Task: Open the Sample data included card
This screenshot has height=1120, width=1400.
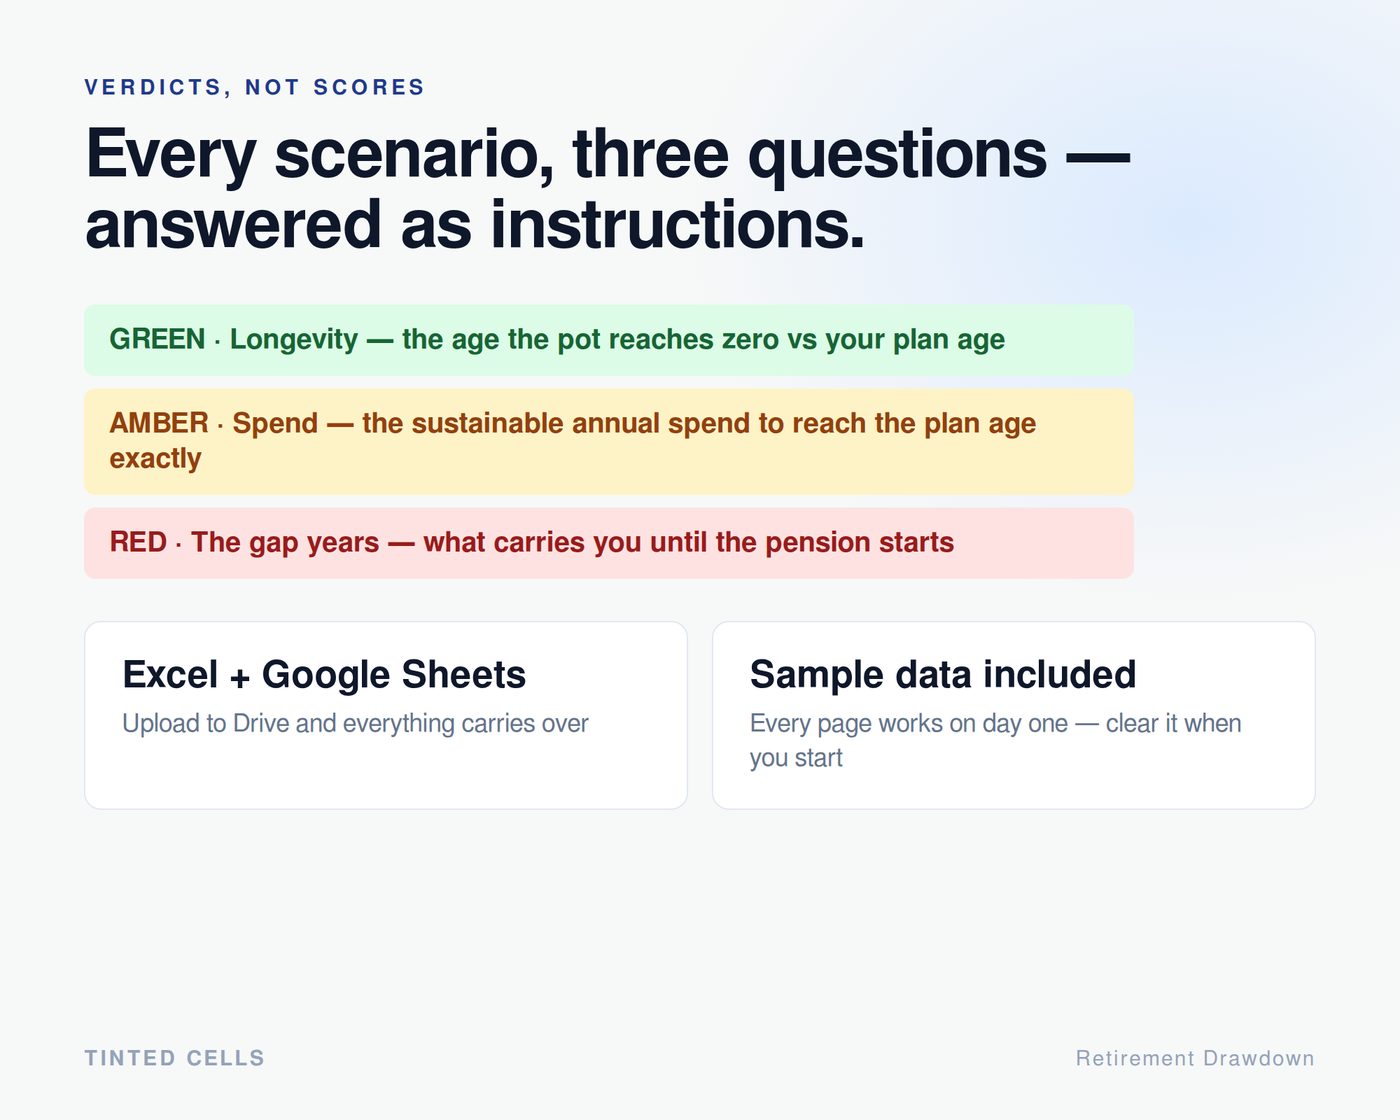Action: (1013, 715)
